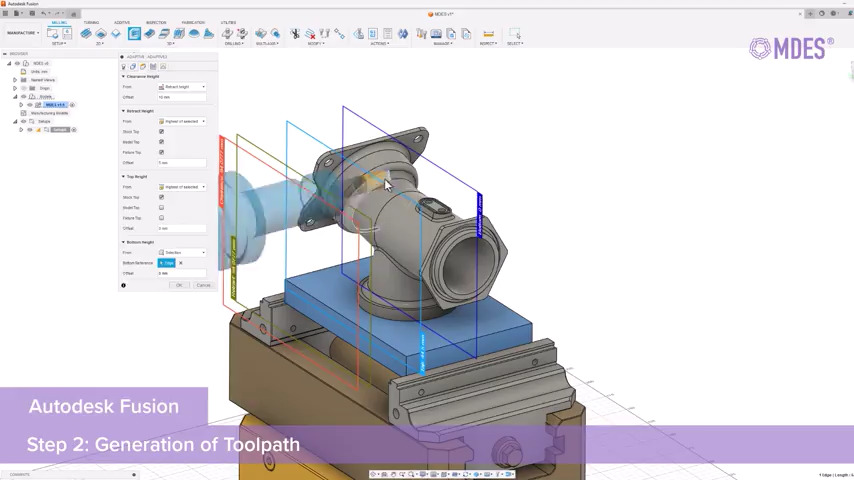The image size is (854, 480).
Task: Click the Retract Height Offset input field
Action: tap(182, 163)
